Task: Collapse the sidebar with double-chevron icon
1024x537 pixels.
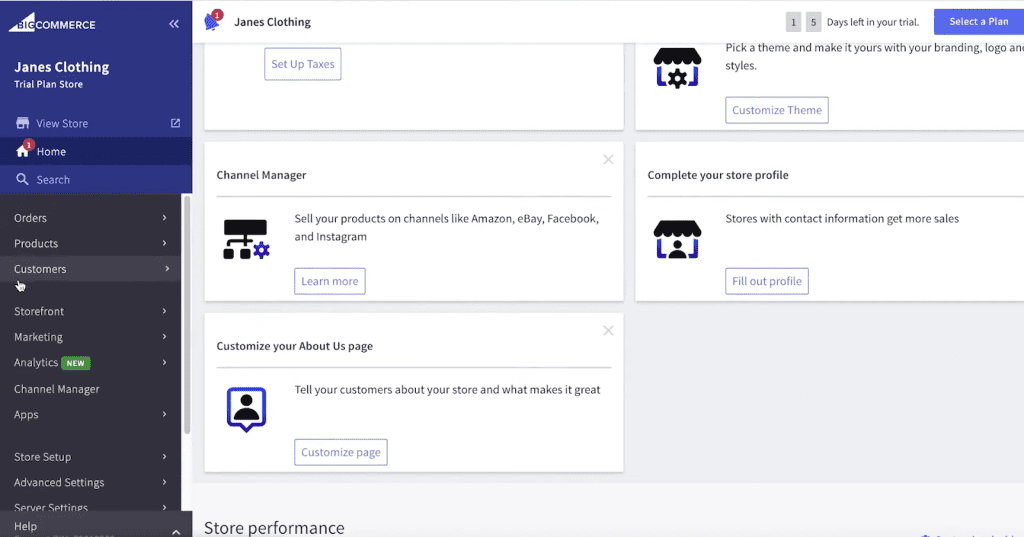Action: click(174, 24)
